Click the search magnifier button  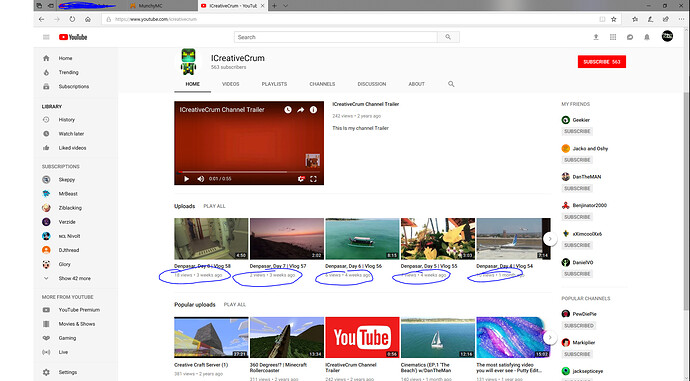click(x=448, y=37)
